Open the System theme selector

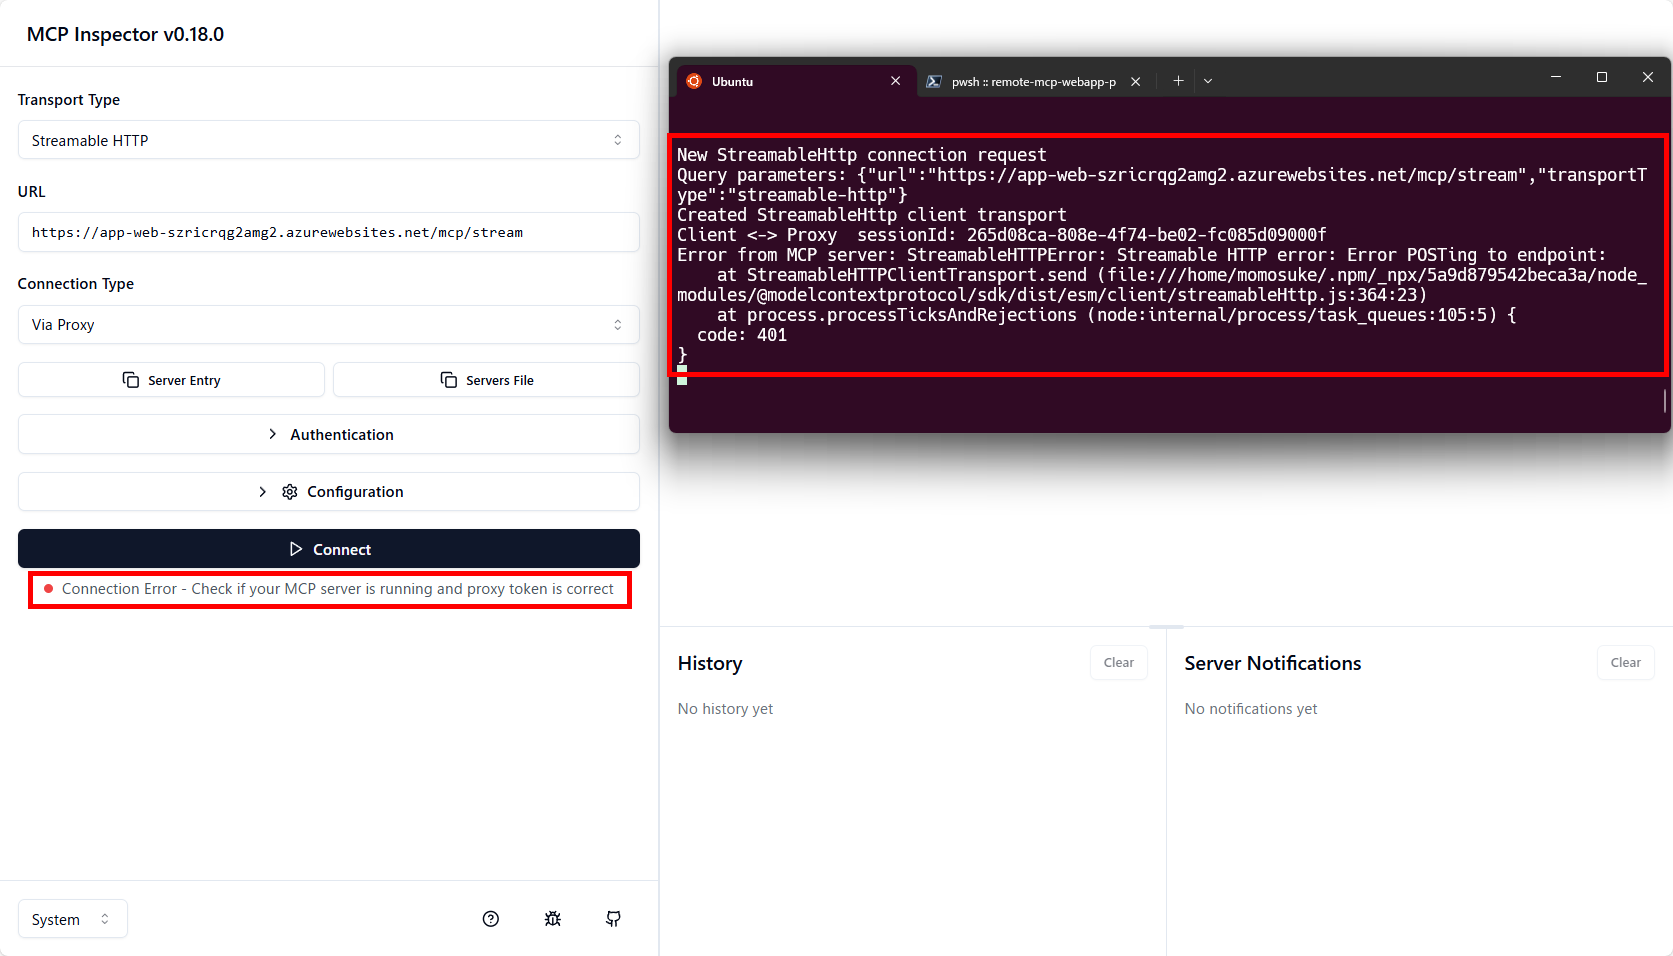(72, 919)
